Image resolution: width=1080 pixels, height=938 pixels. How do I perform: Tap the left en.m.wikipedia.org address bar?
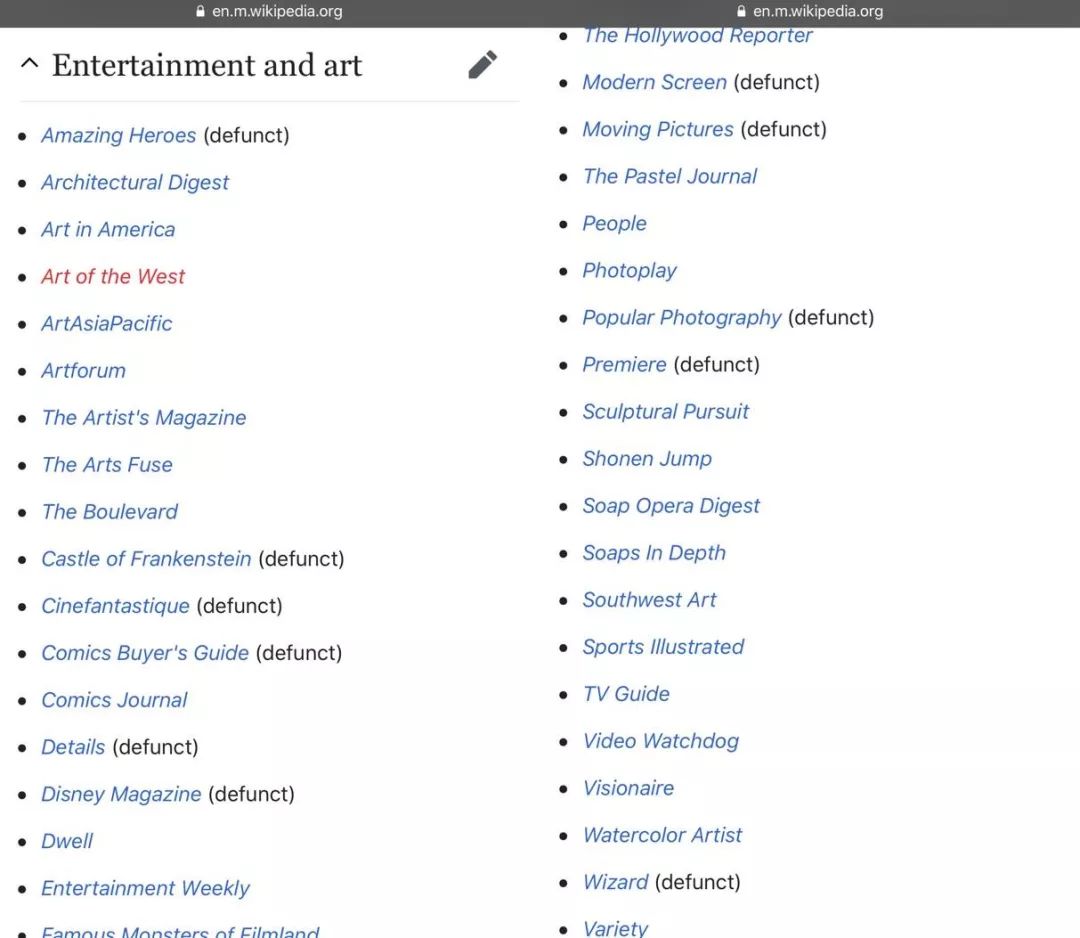(277, 11)
